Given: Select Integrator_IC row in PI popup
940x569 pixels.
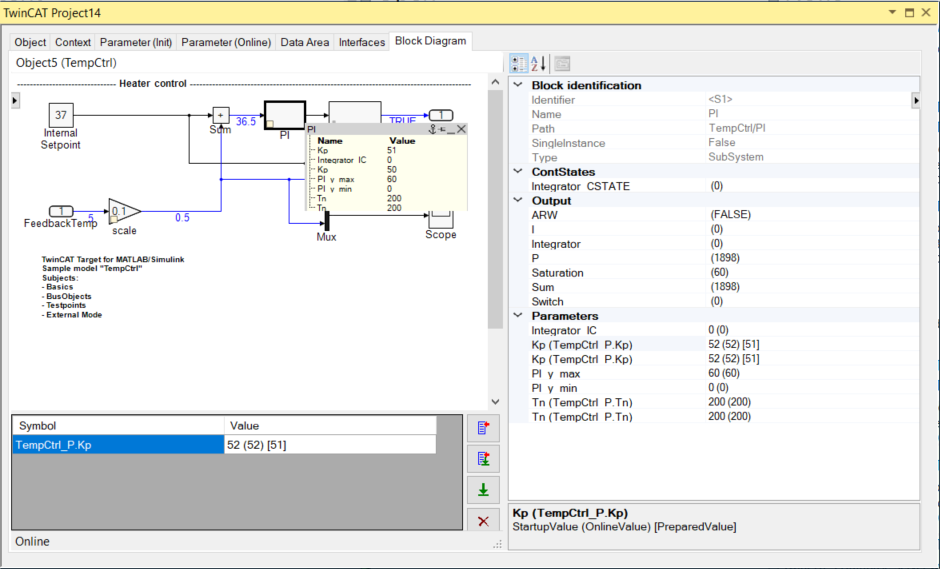Looking at the screenshot, I should [x=387, y=160].
